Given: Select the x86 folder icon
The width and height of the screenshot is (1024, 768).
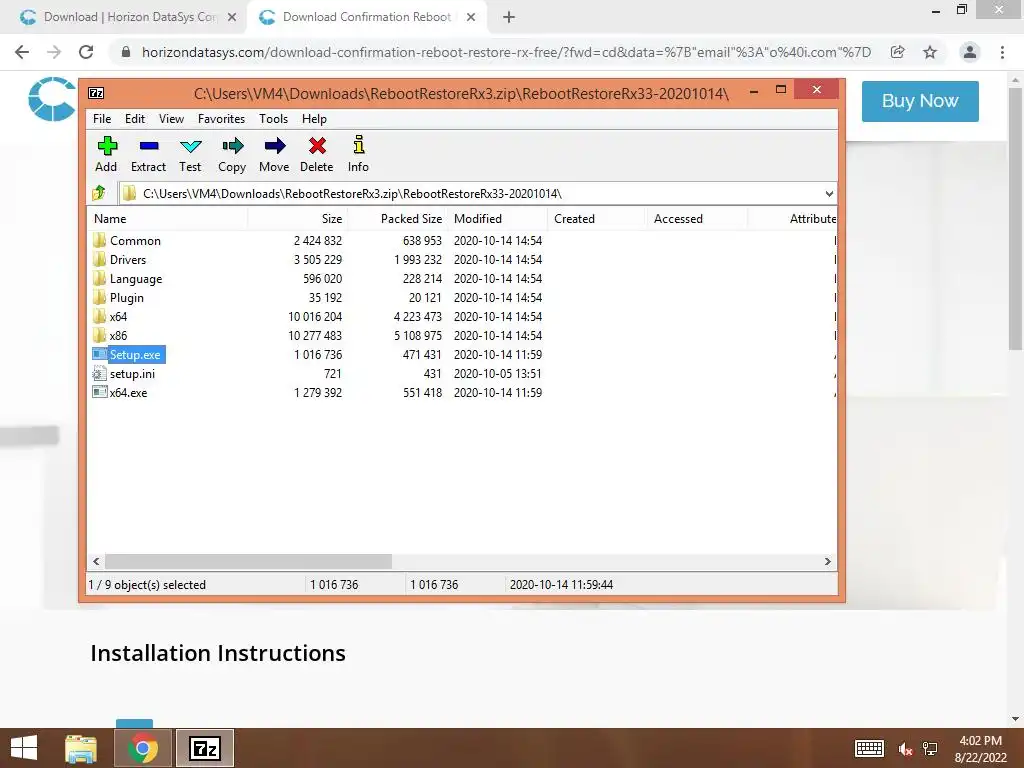Looking at the screenshot, I should tap(99, 335).
